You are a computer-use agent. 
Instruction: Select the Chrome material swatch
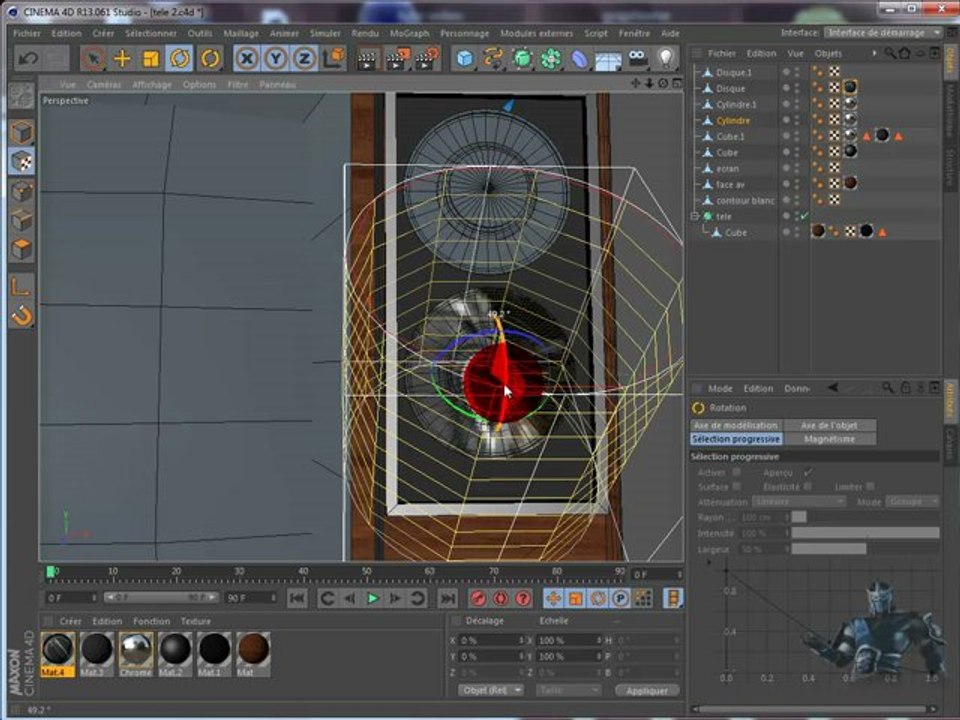[136, 650]
